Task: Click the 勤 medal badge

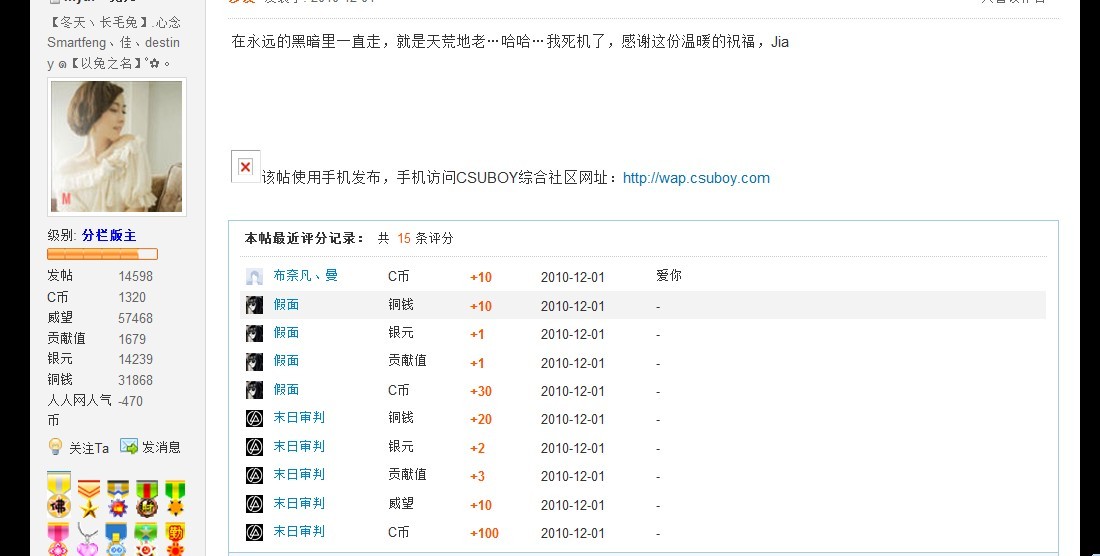Action: (x=175, y=539)
